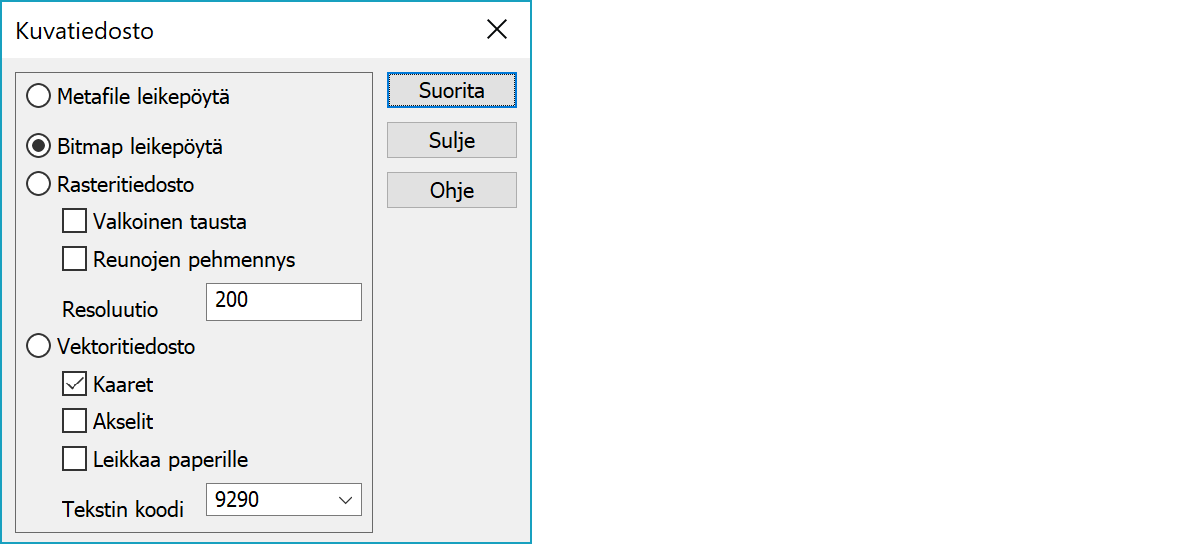Click the Valkoinen tausta label text

[x=169, y=222]
